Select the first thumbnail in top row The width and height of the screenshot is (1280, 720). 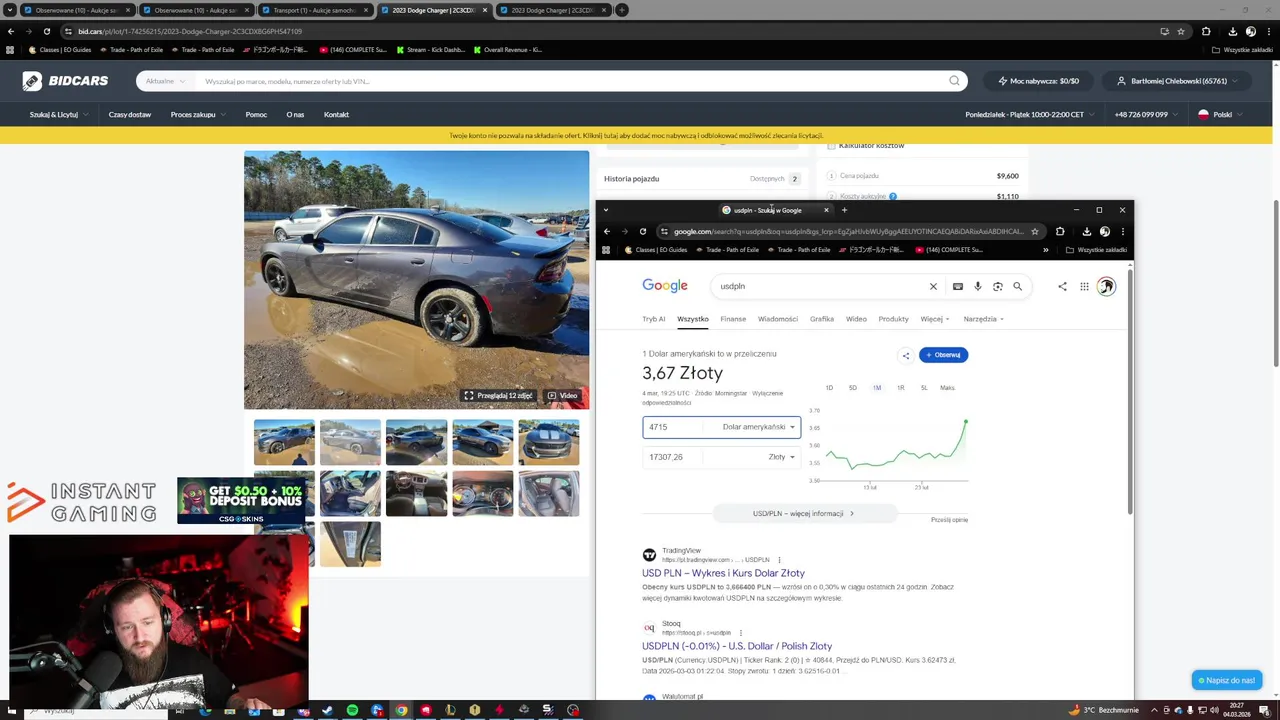pyautogui.click(x=284, y=442)
